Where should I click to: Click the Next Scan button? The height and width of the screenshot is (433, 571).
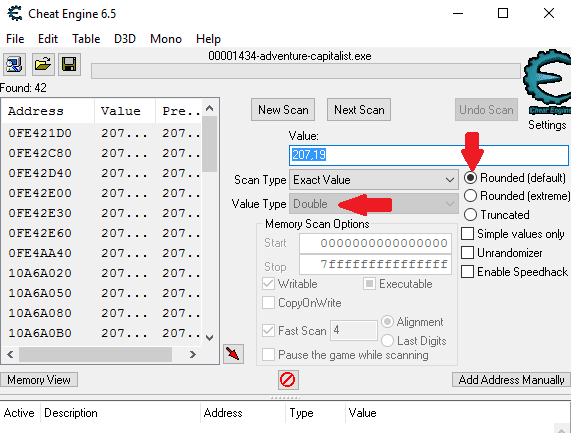(359, 110)
